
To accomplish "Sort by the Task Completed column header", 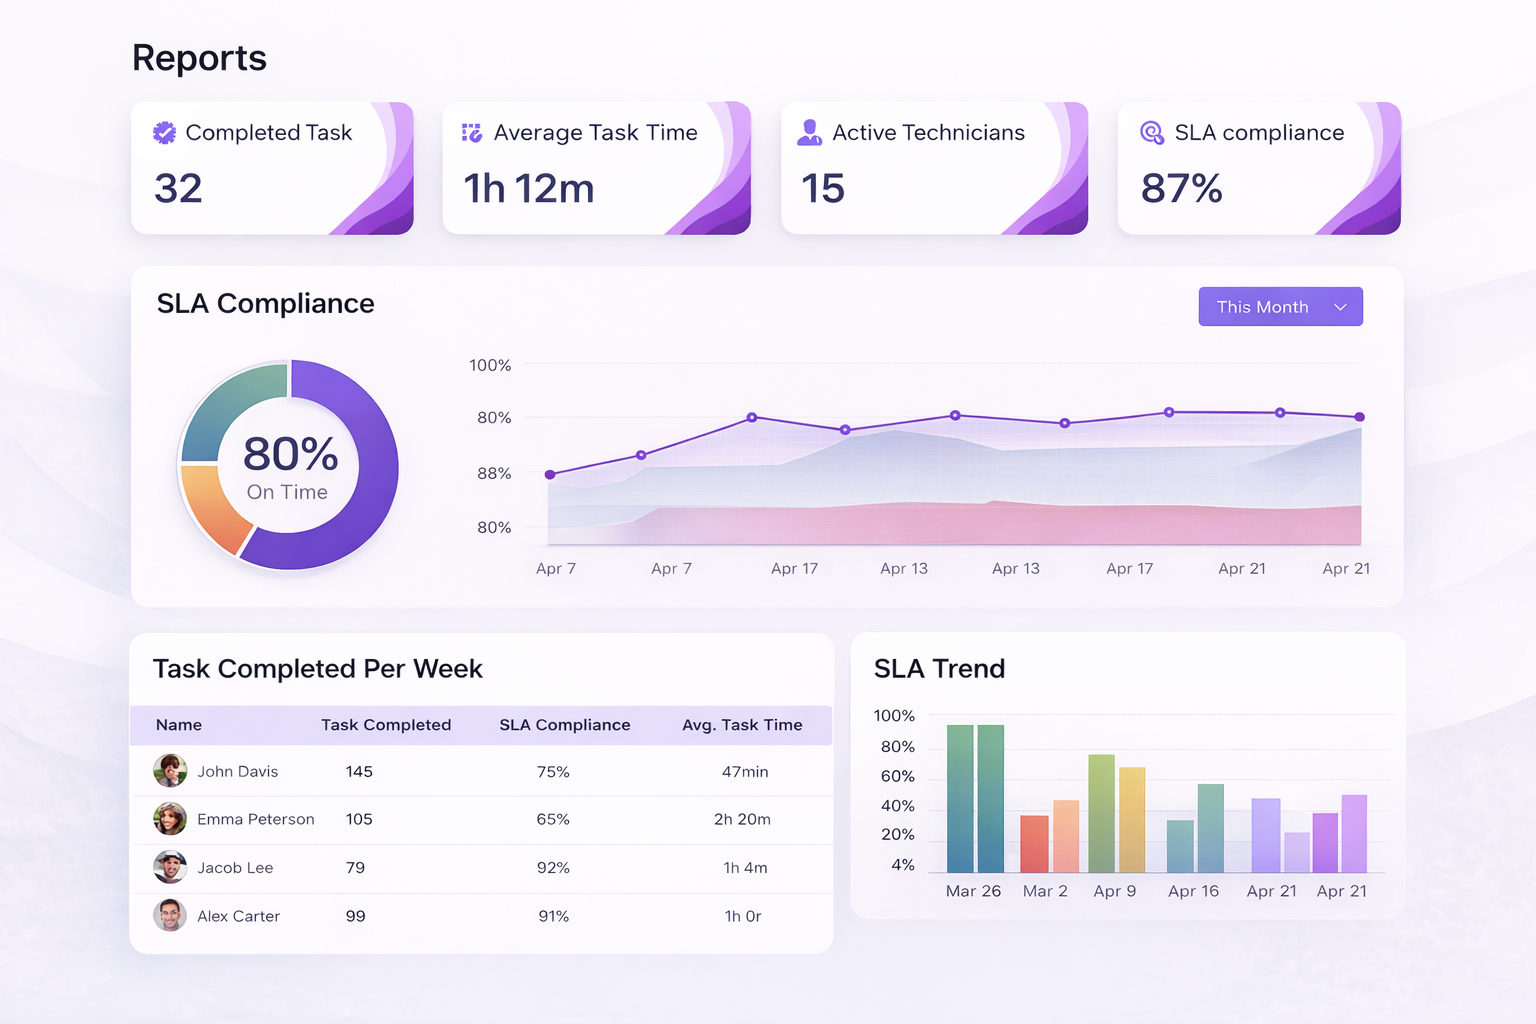I will (x=386, y=725).
